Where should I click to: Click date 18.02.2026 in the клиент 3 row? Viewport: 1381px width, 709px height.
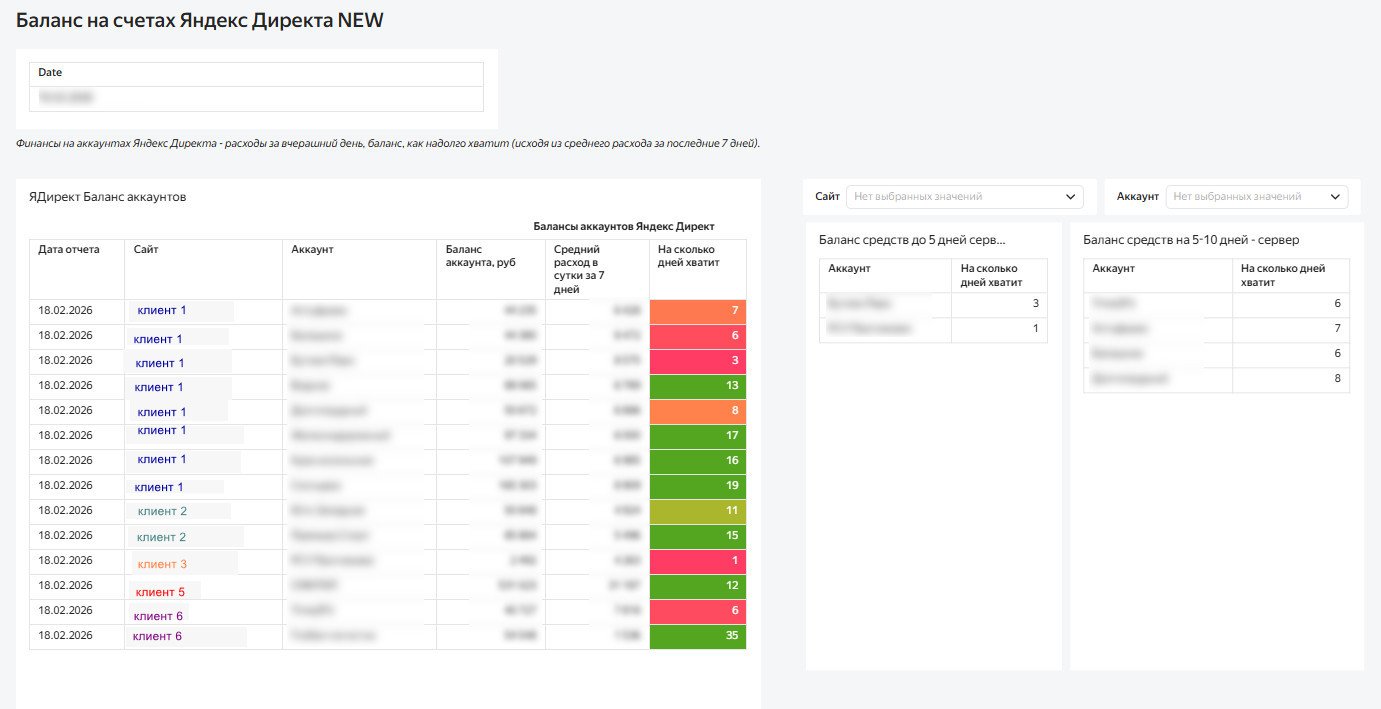65,560
